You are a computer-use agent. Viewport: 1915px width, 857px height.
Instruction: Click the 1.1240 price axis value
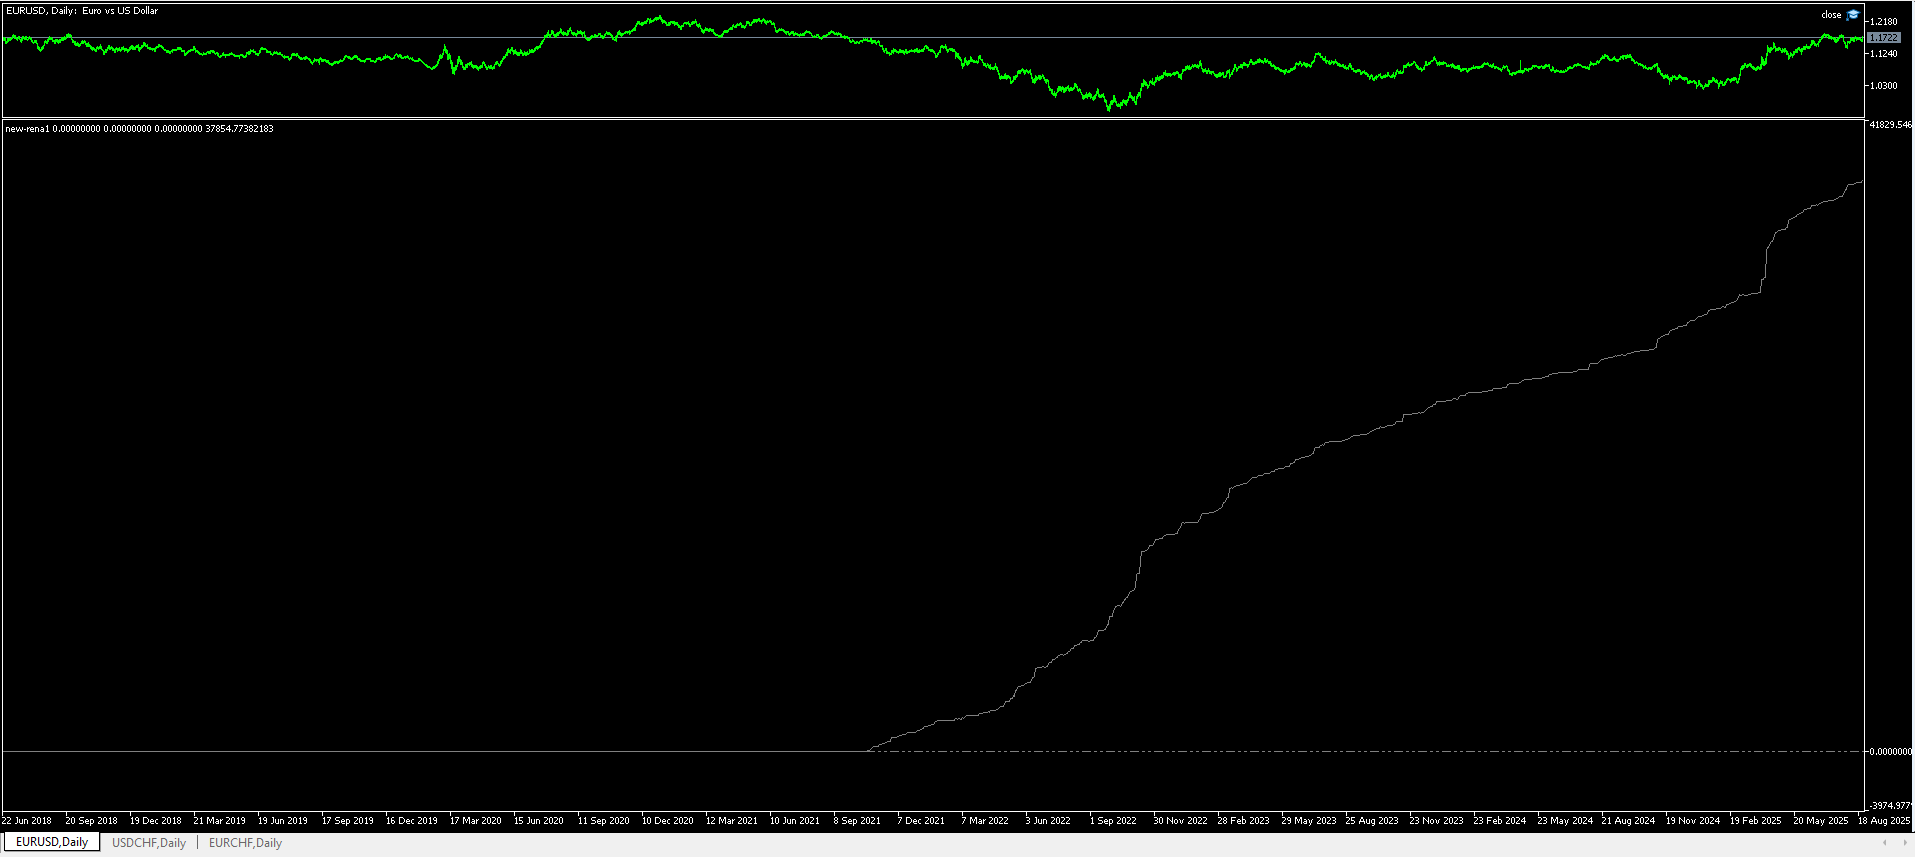[1884, 54]
